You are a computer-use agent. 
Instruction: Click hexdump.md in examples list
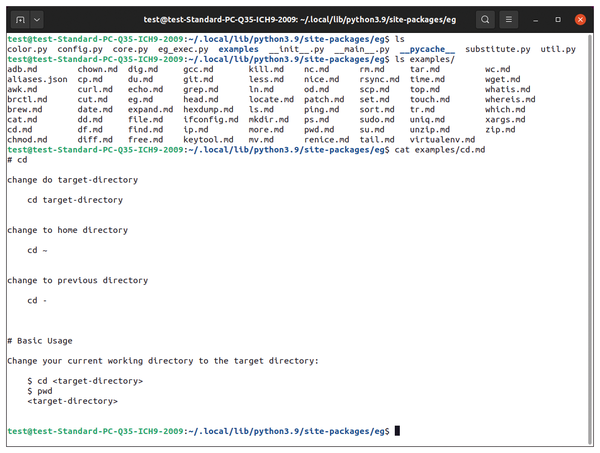[208, 109]
